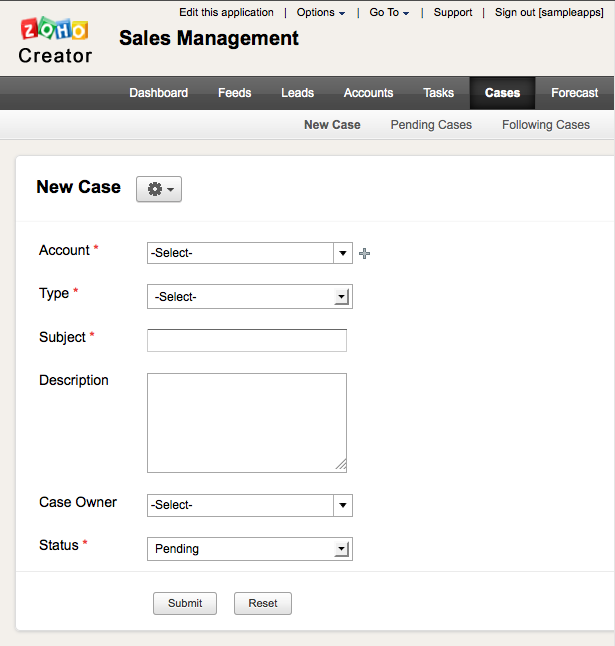Focus the Description text area

click(x=246, y=422)
